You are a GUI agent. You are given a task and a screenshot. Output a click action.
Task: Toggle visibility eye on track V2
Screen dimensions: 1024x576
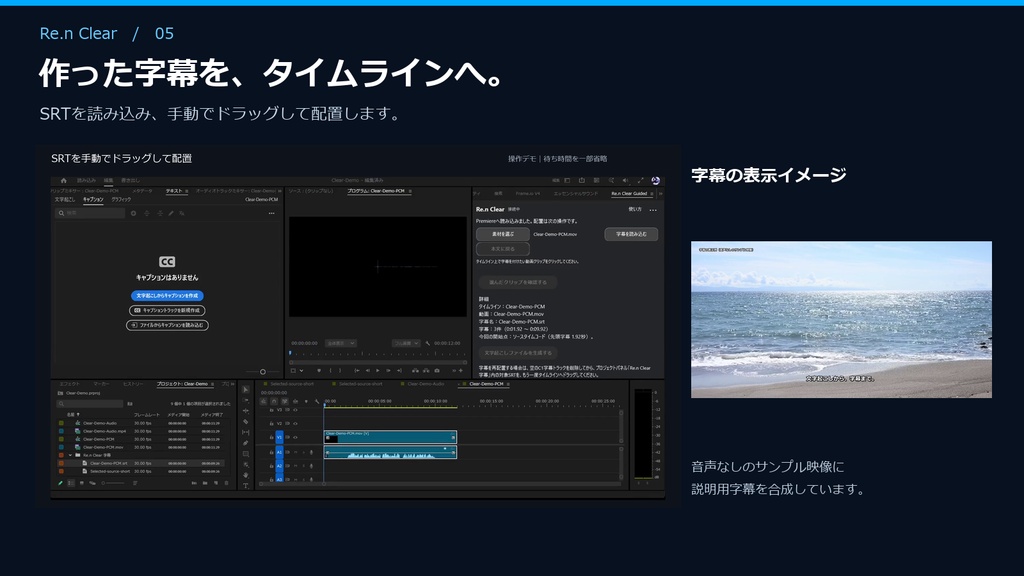295,423
